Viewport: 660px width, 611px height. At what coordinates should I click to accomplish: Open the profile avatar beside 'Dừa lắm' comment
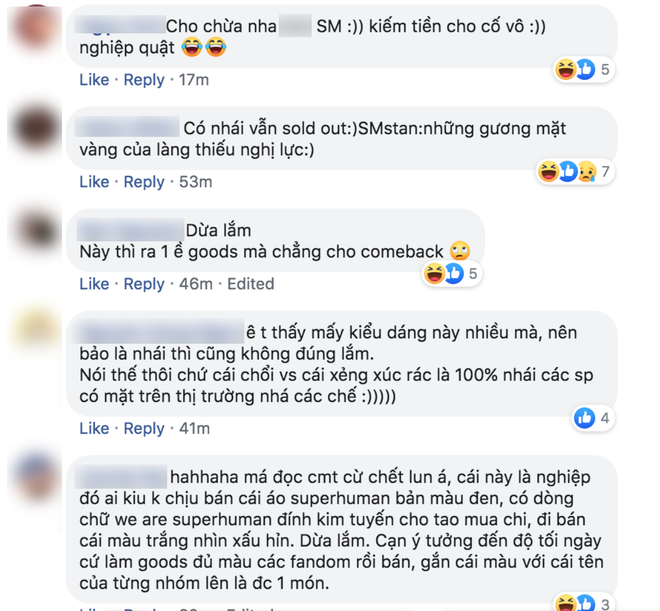[37, 231]
